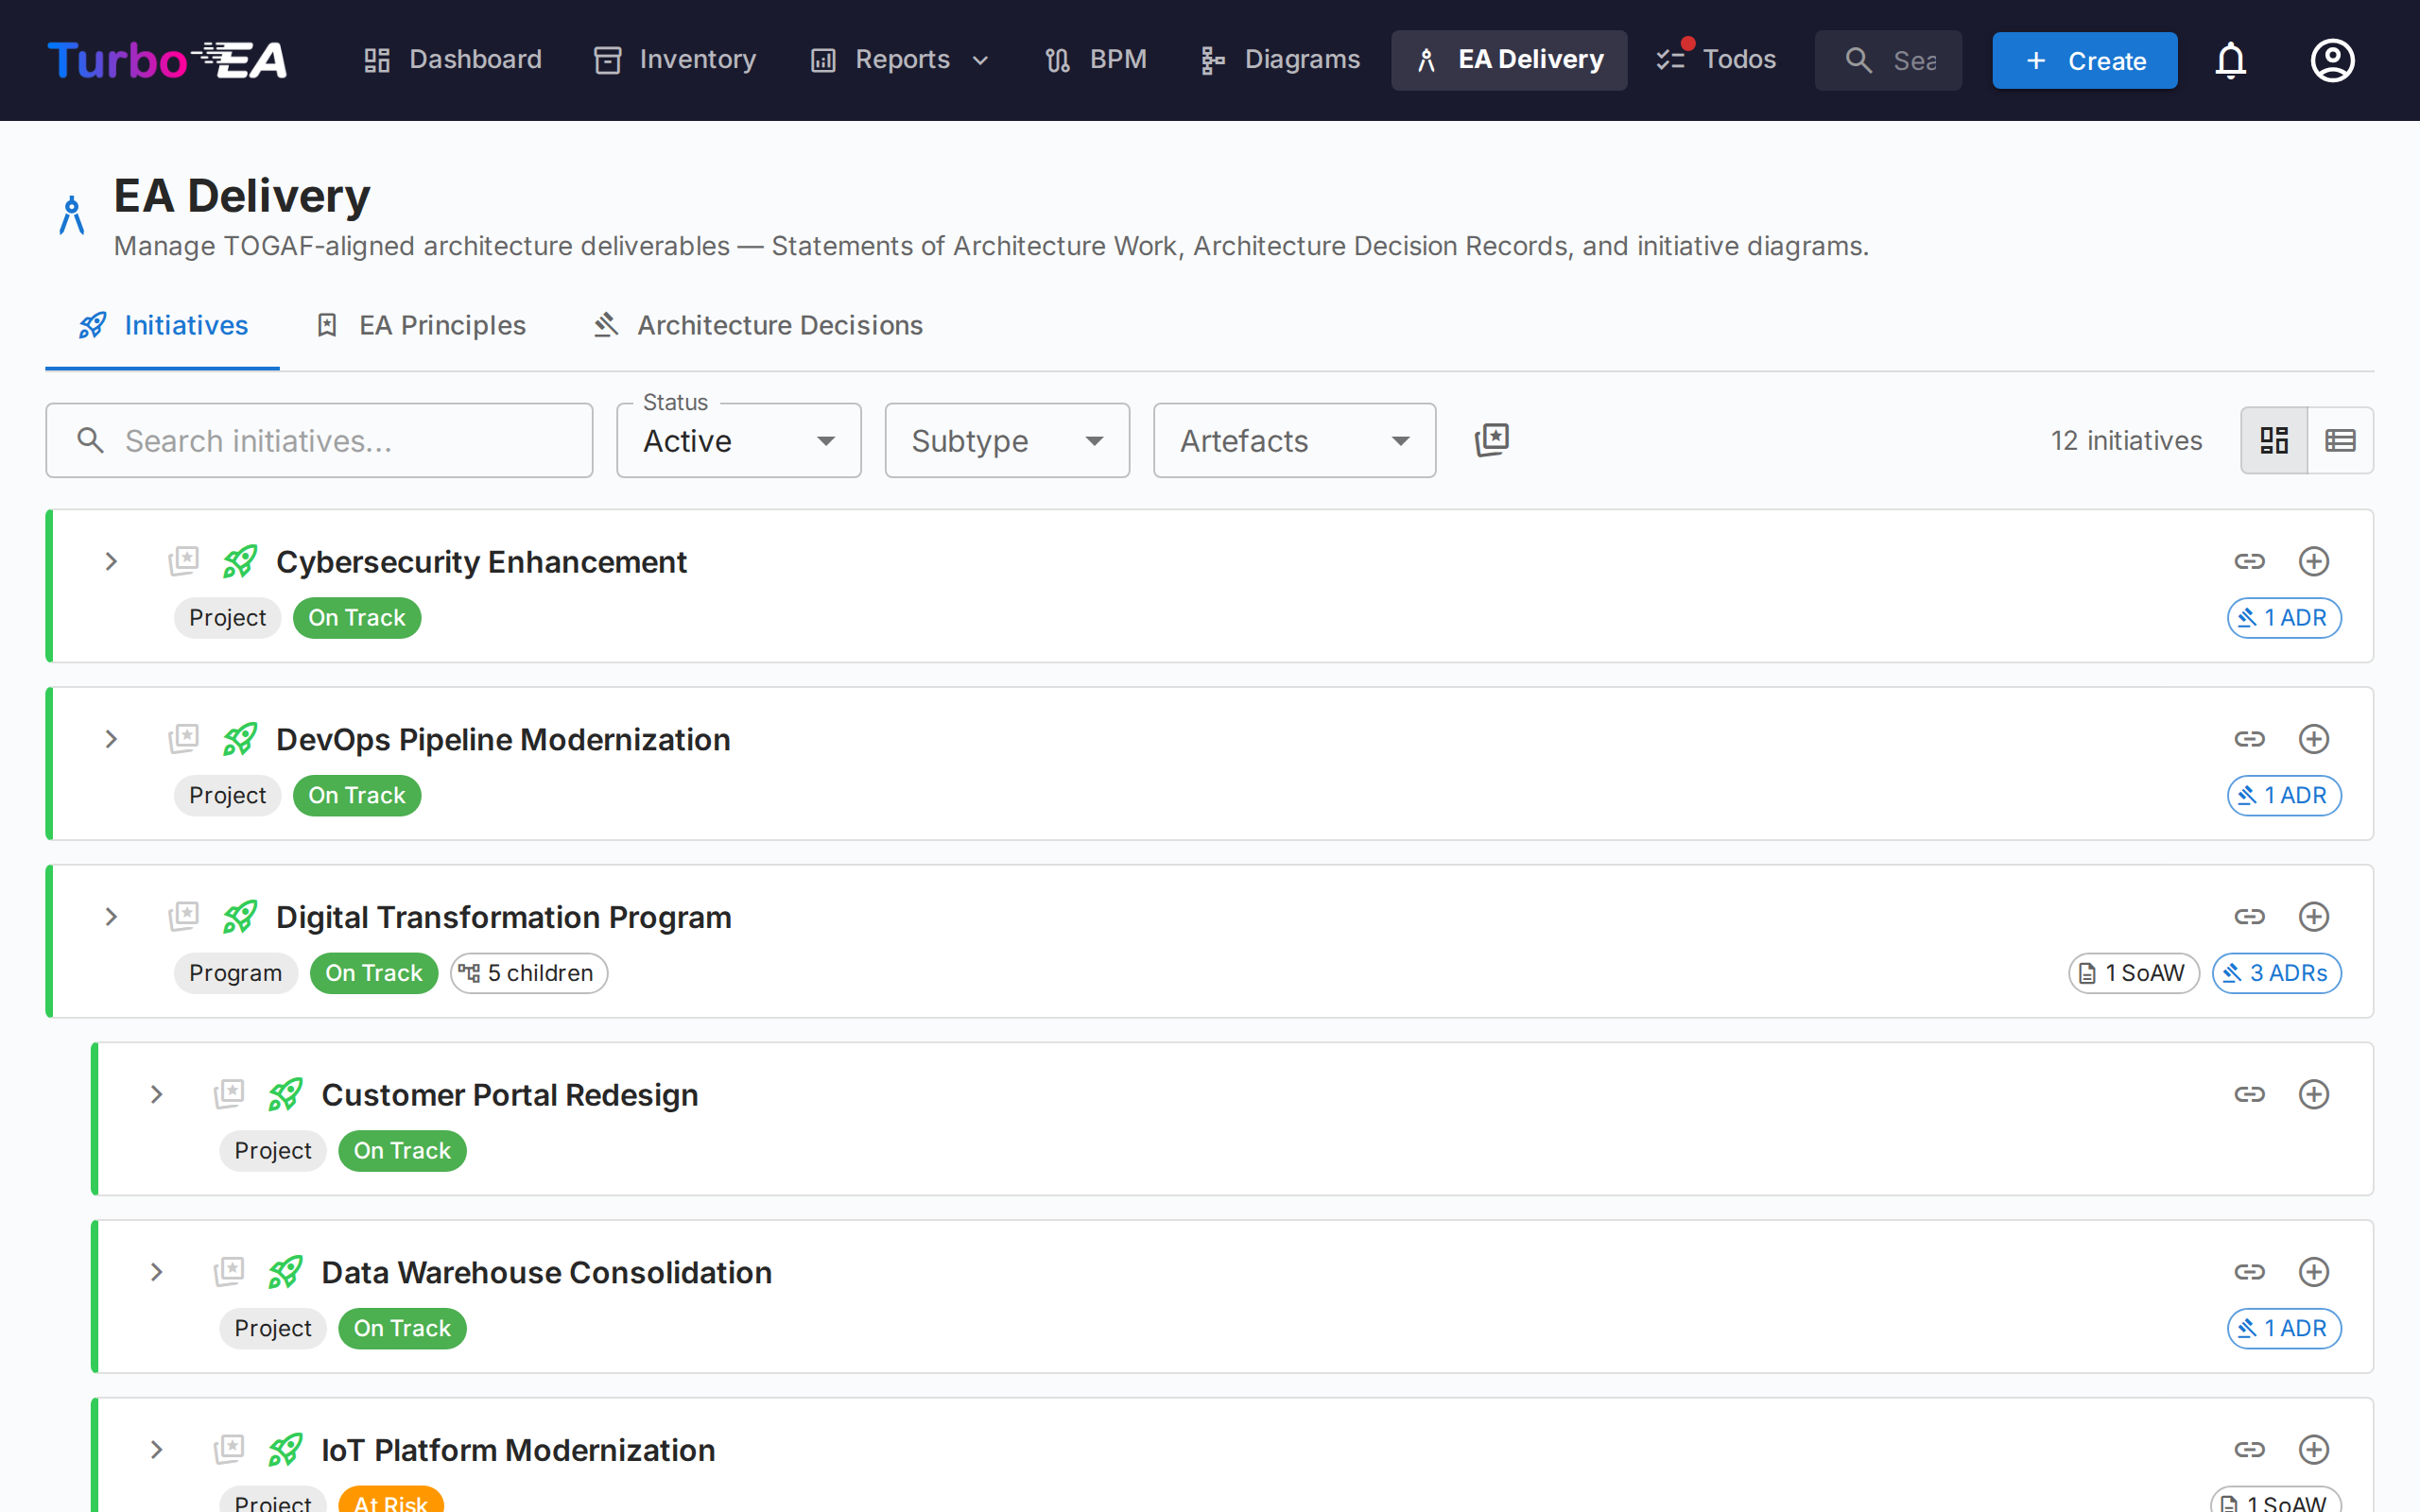This screenshot has height=1512, width=2420.
Task: Open the user account profile menu
Action: tap(2333, 60)
